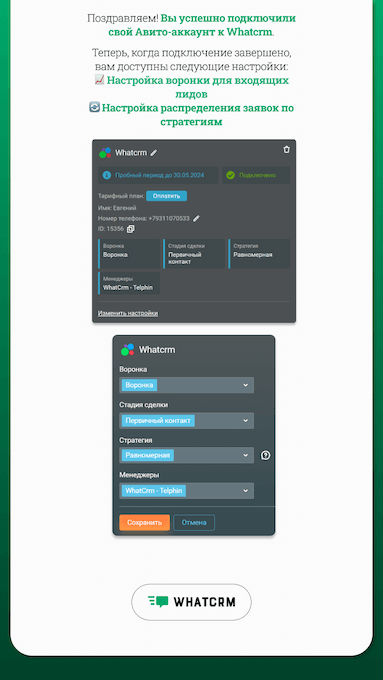Click the Отмена button
Screen dimensions: 383x680
(x=194, y=523)
